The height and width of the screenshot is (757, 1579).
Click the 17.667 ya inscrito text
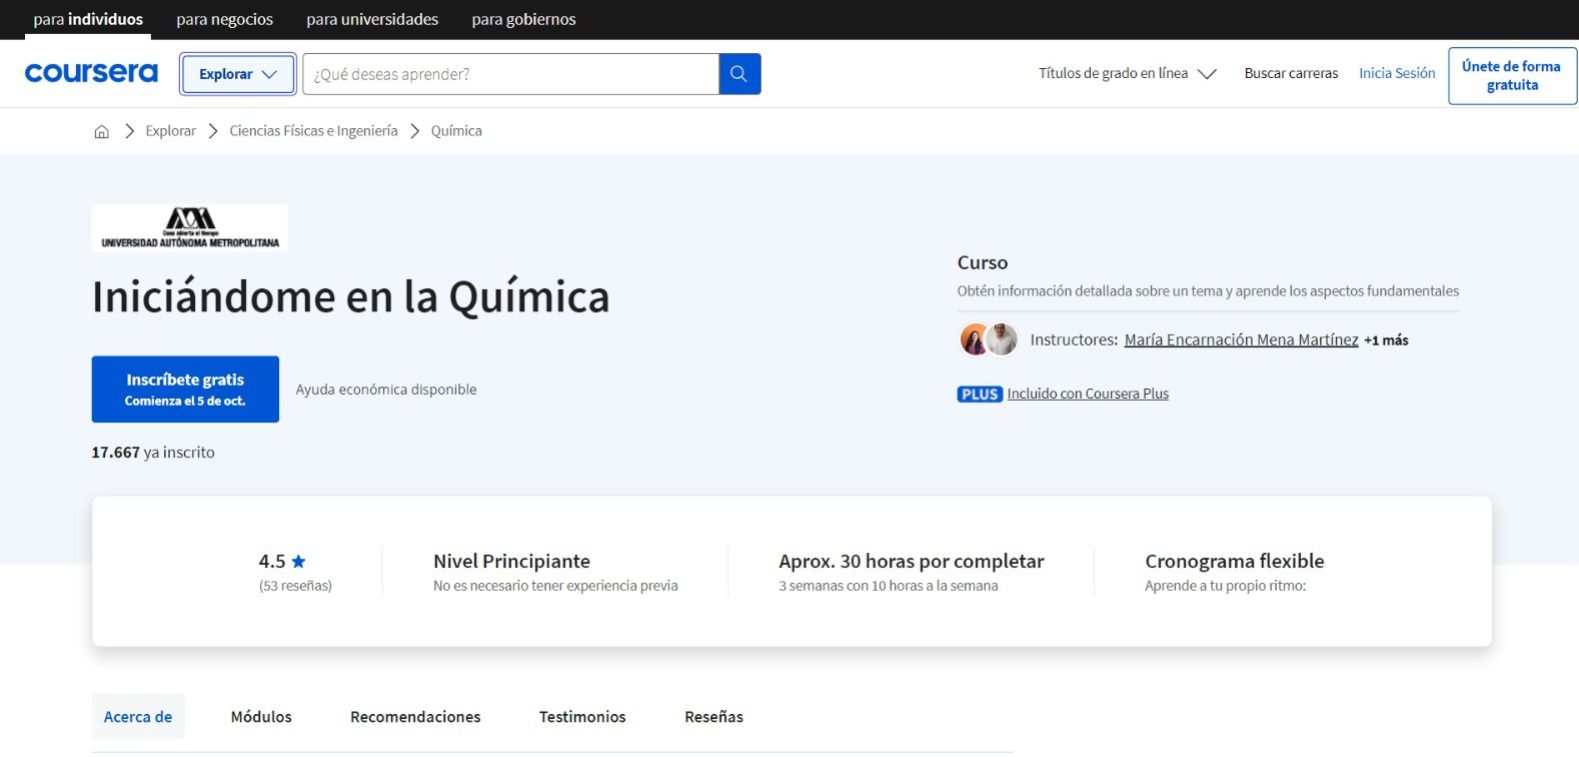pos(153,452)
